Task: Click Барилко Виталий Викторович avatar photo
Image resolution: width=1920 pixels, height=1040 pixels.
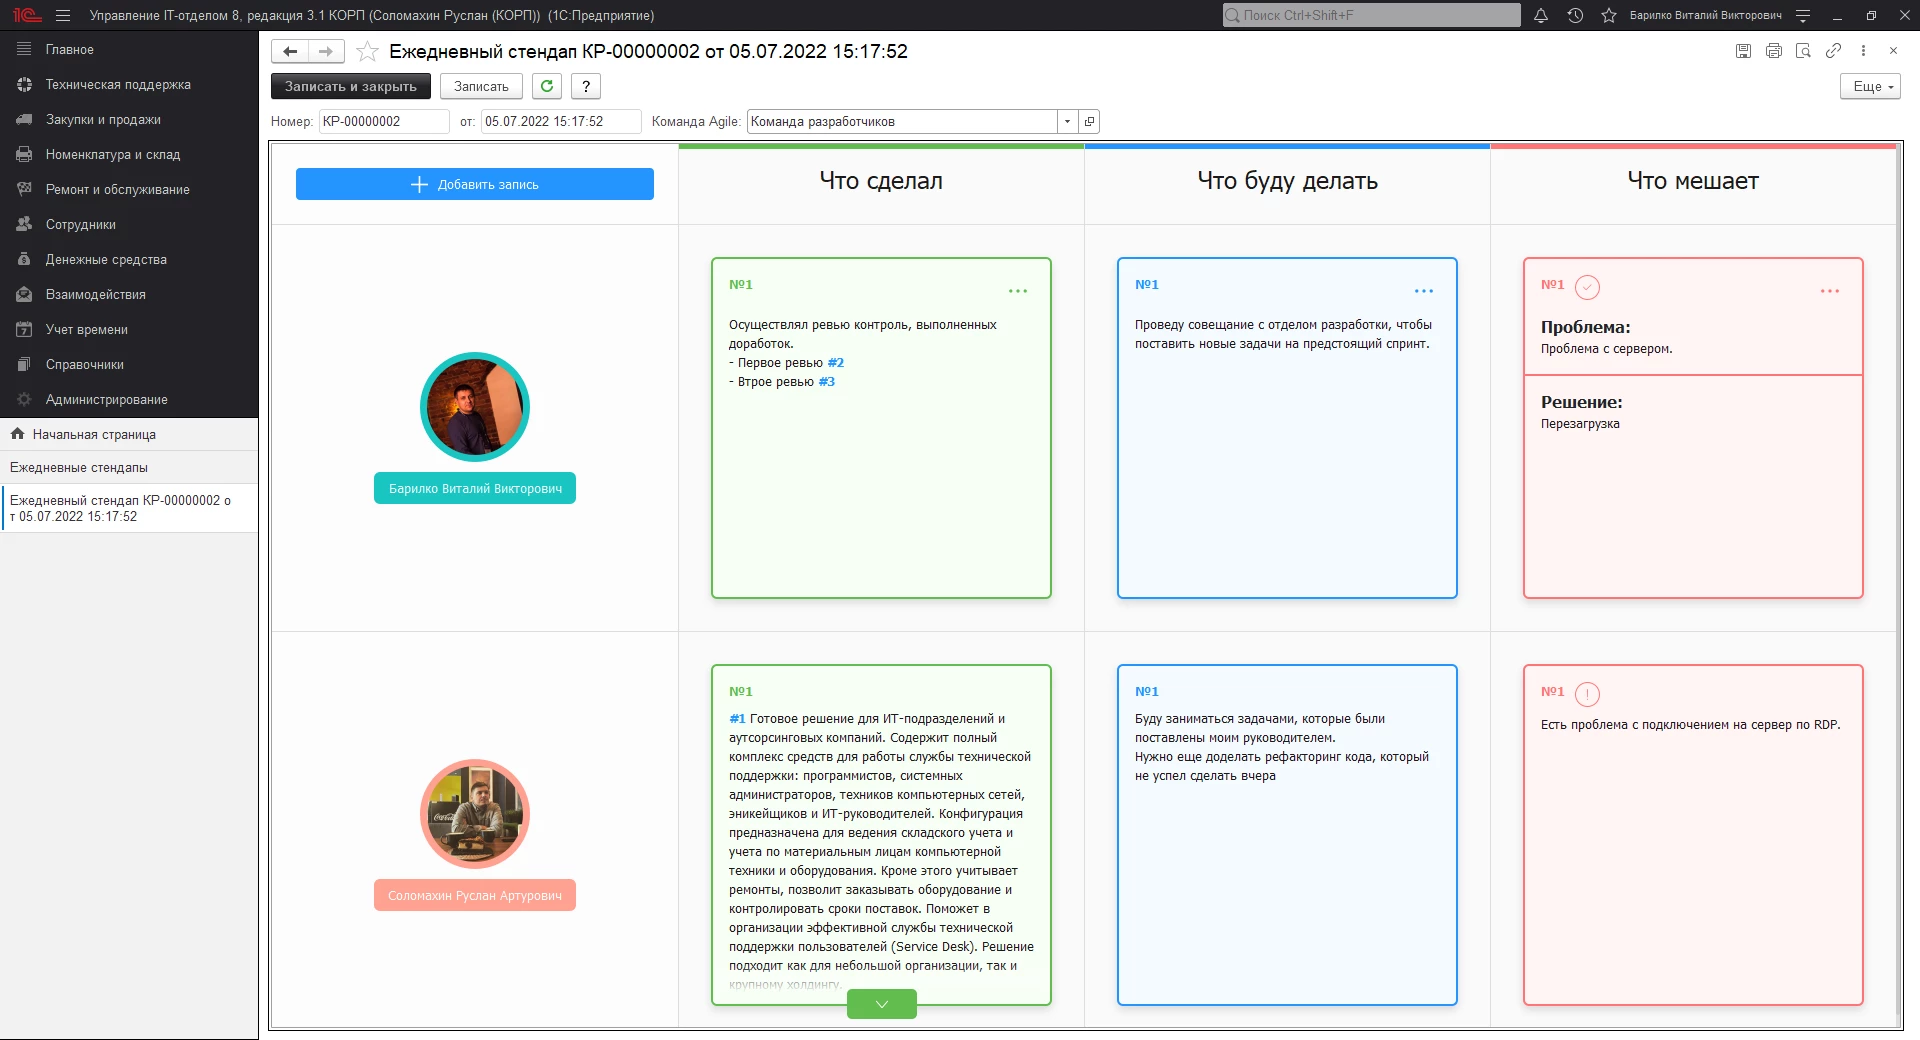Action: coord(475,407)
